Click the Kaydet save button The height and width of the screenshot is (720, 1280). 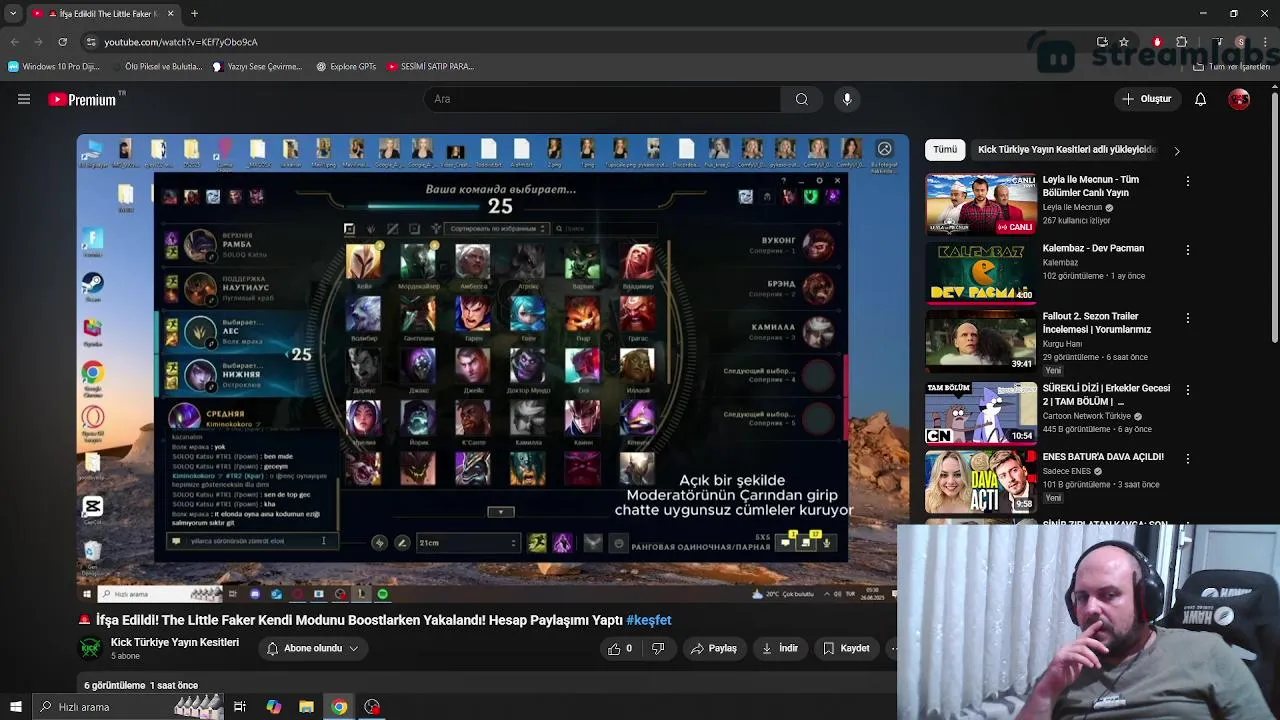coord(846,649)
